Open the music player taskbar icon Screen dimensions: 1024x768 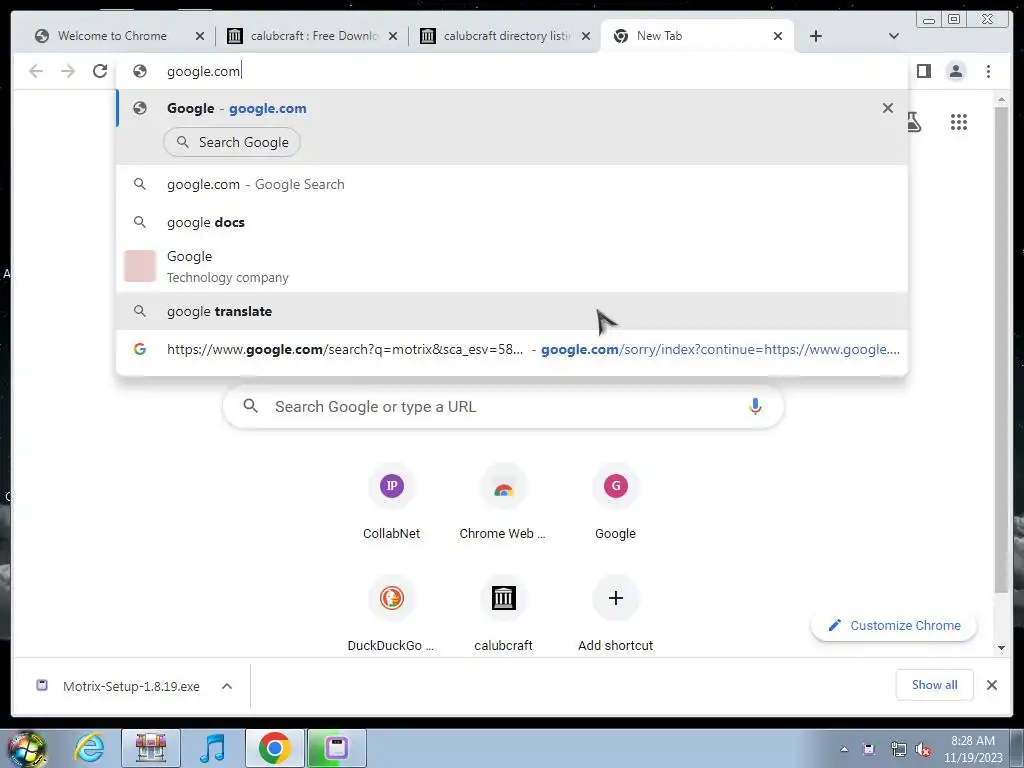[x=212, y=748]
